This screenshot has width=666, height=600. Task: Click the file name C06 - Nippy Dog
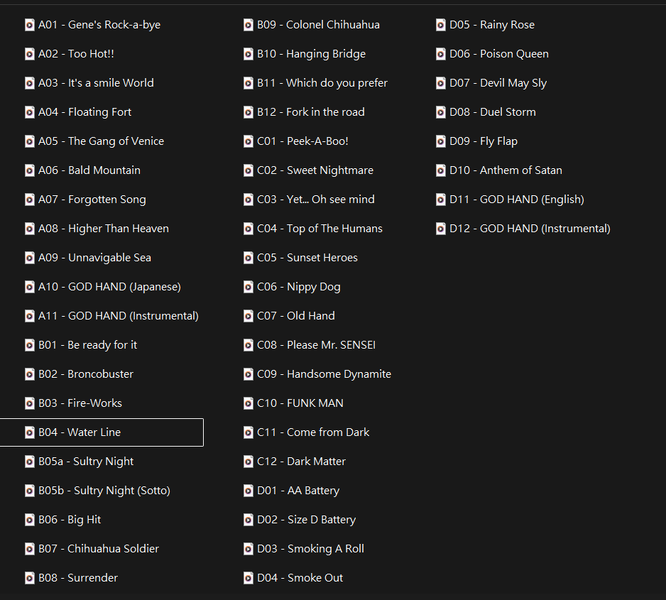299,287
